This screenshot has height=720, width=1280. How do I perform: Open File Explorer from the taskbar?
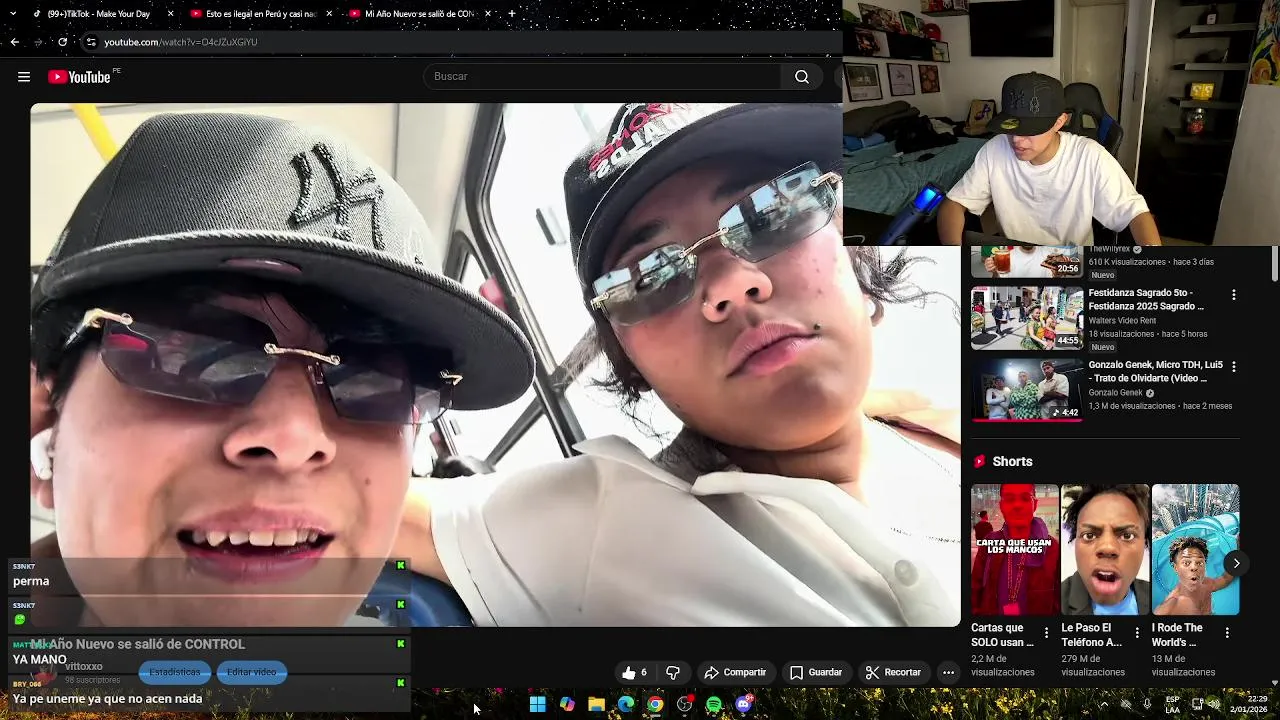596,704
